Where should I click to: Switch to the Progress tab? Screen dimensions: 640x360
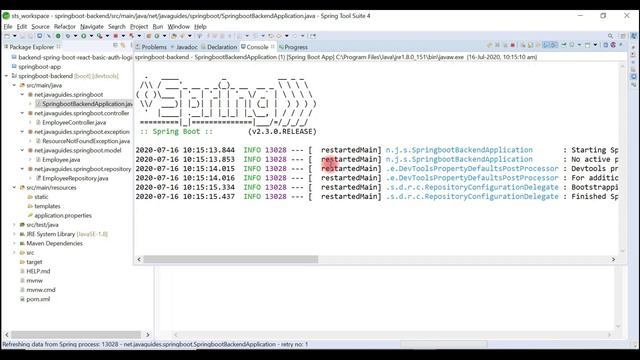(293, 47)
